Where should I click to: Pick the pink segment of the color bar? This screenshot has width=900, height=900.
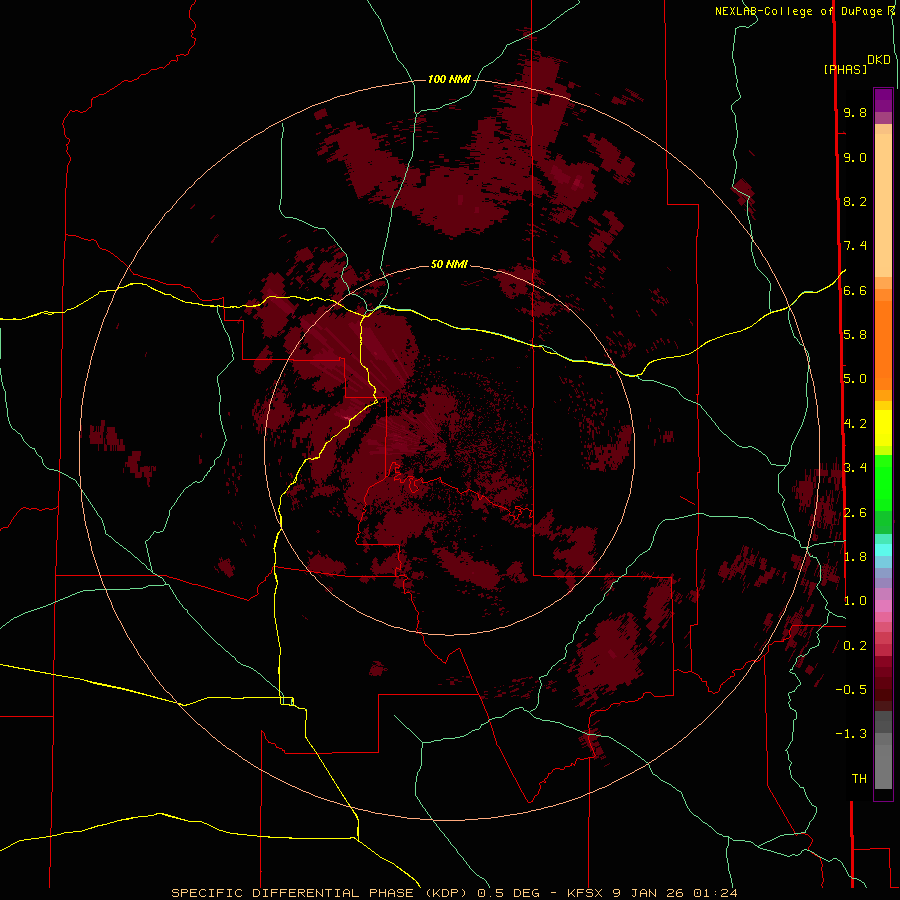coord(883,607)
